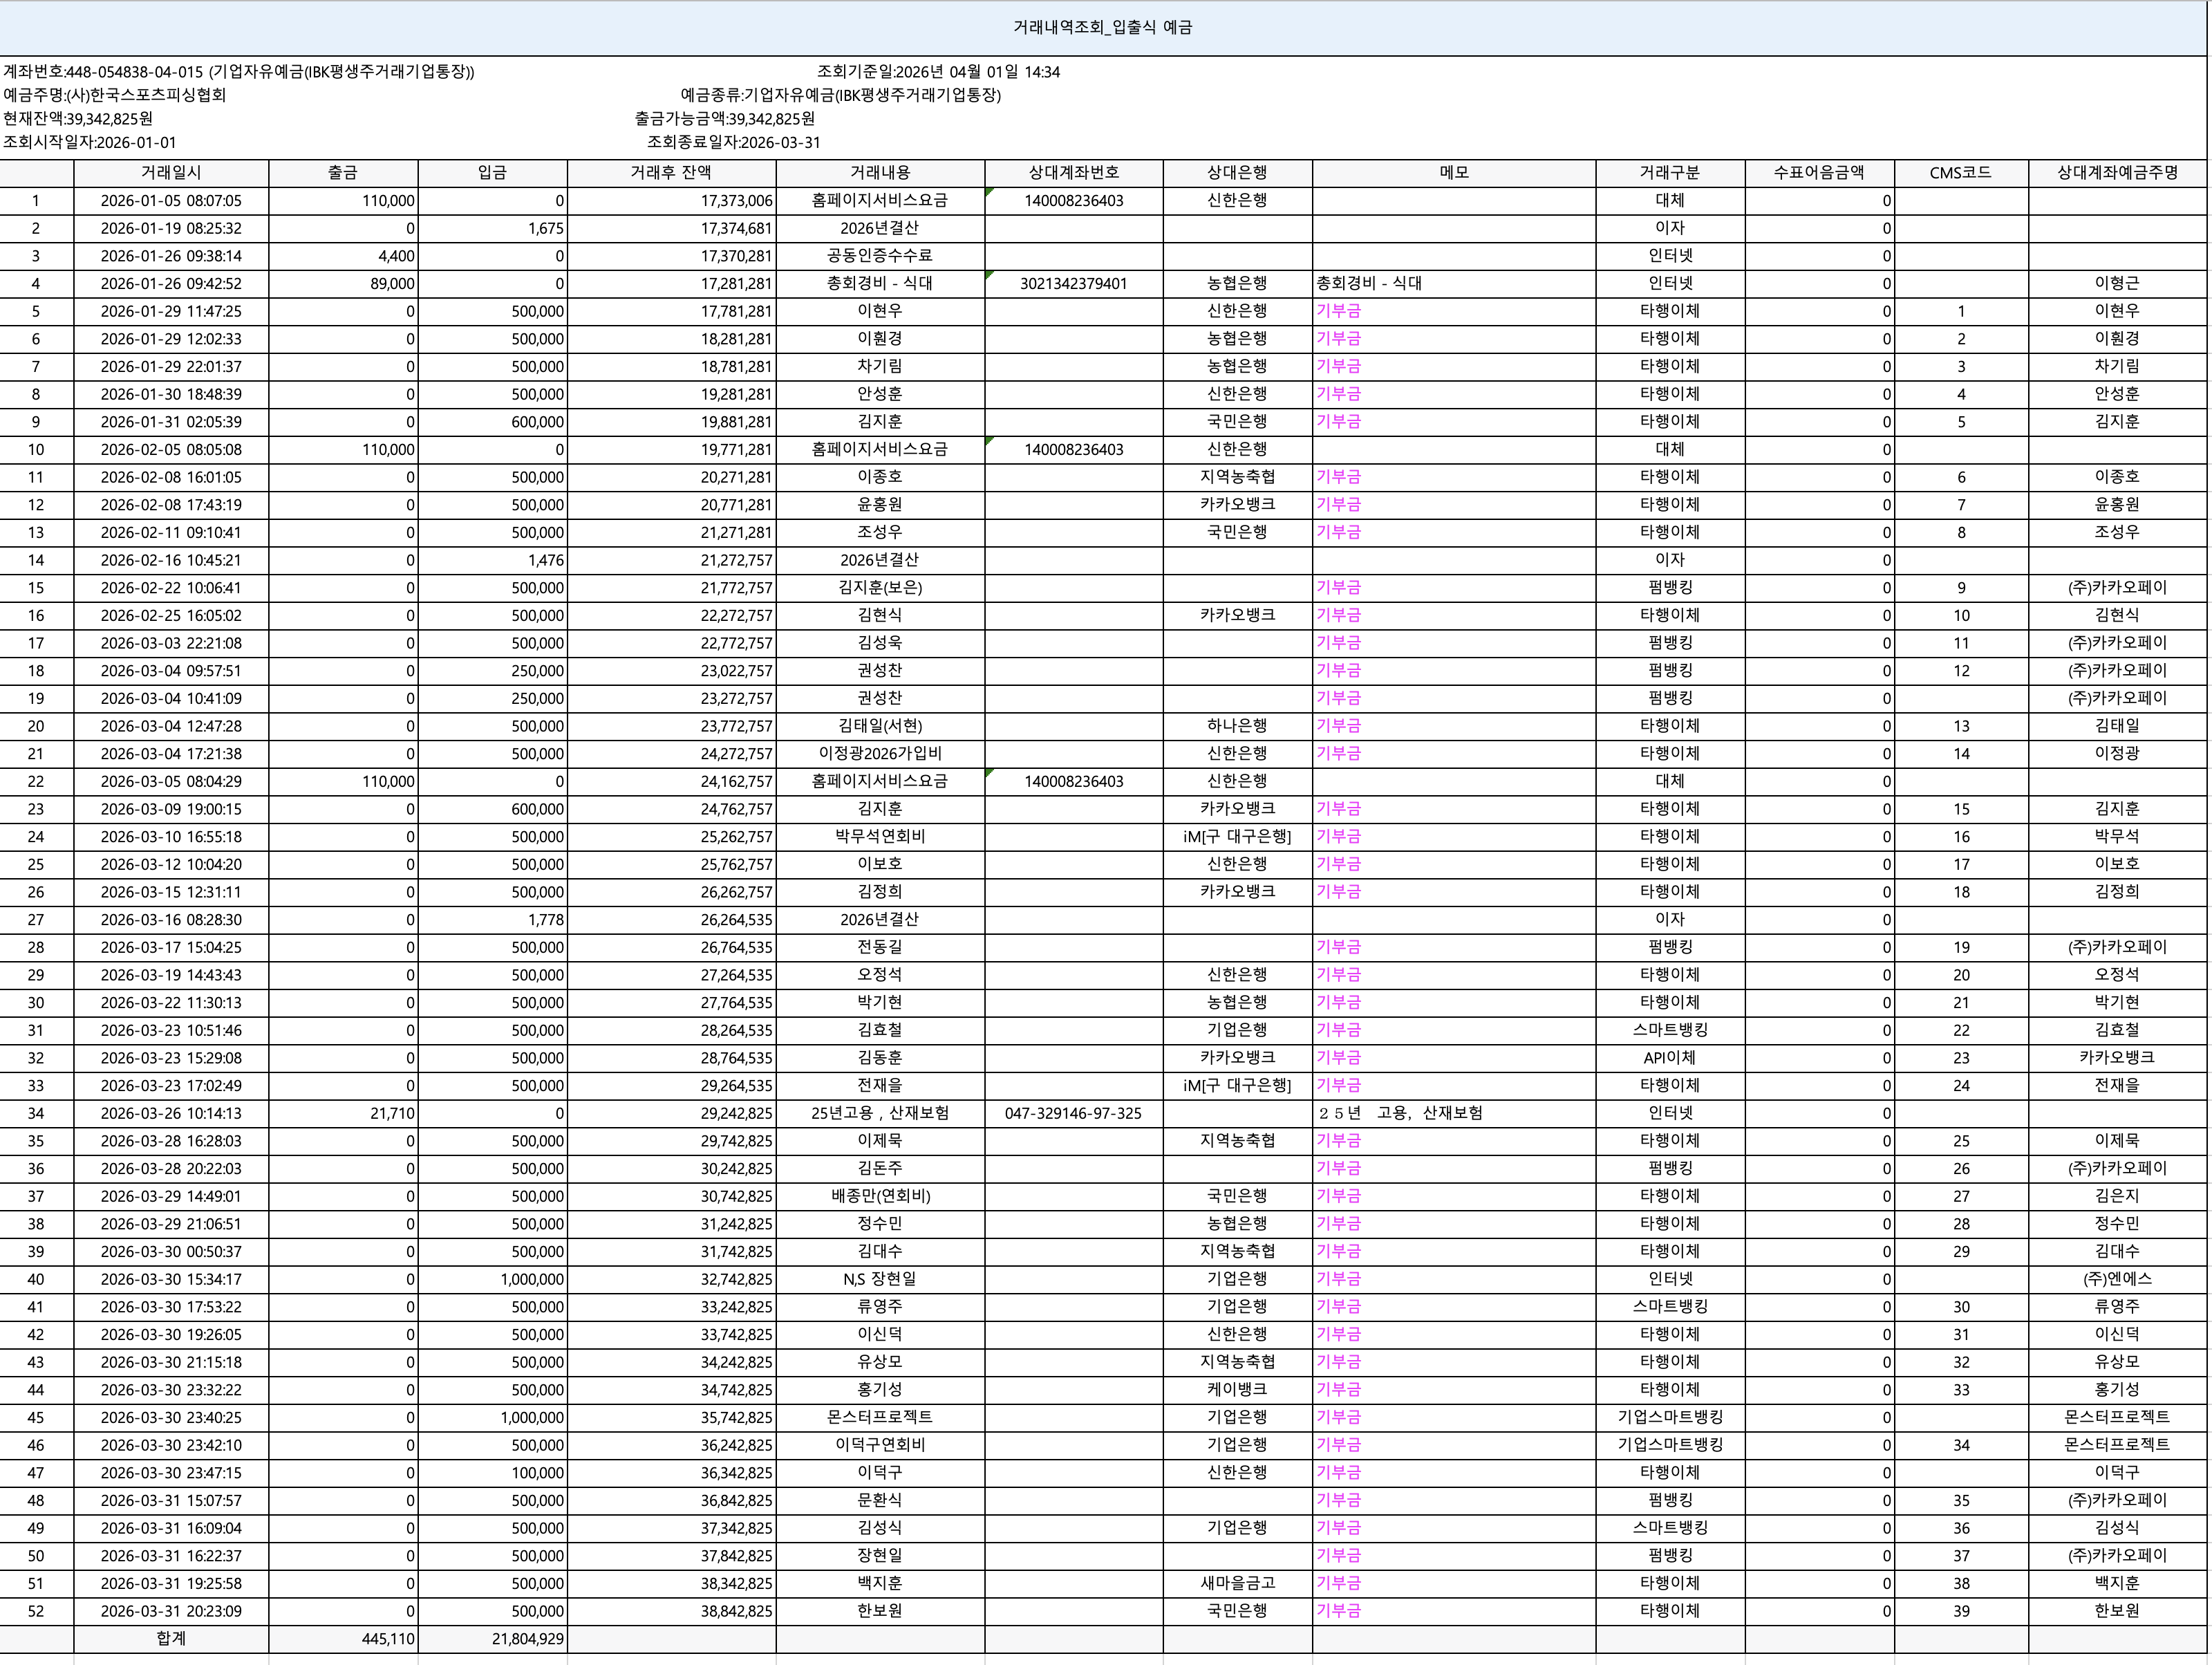Click the account number 448-054838-04-015 text

pyautogui.click(x=135, y=72)
